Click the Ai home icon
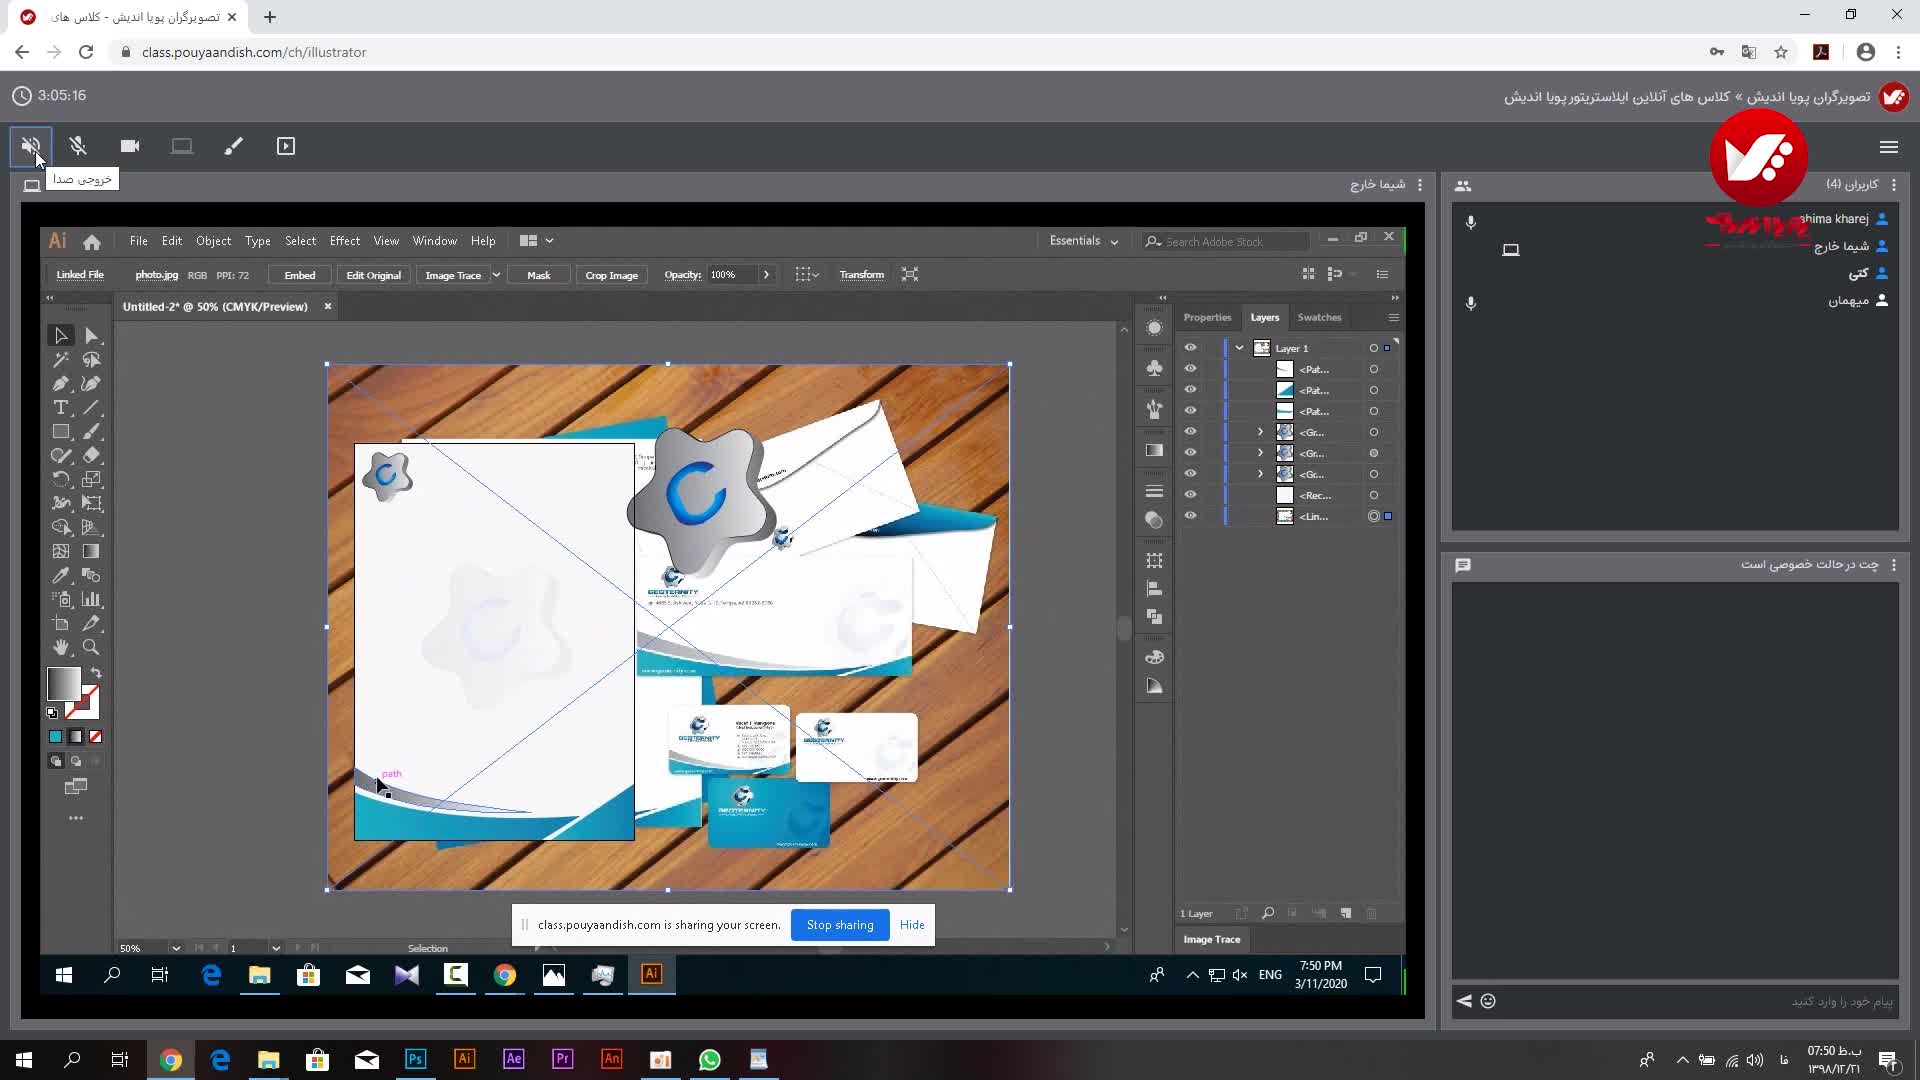Viewport: 1920px width, 1080px height. [92, 242]
